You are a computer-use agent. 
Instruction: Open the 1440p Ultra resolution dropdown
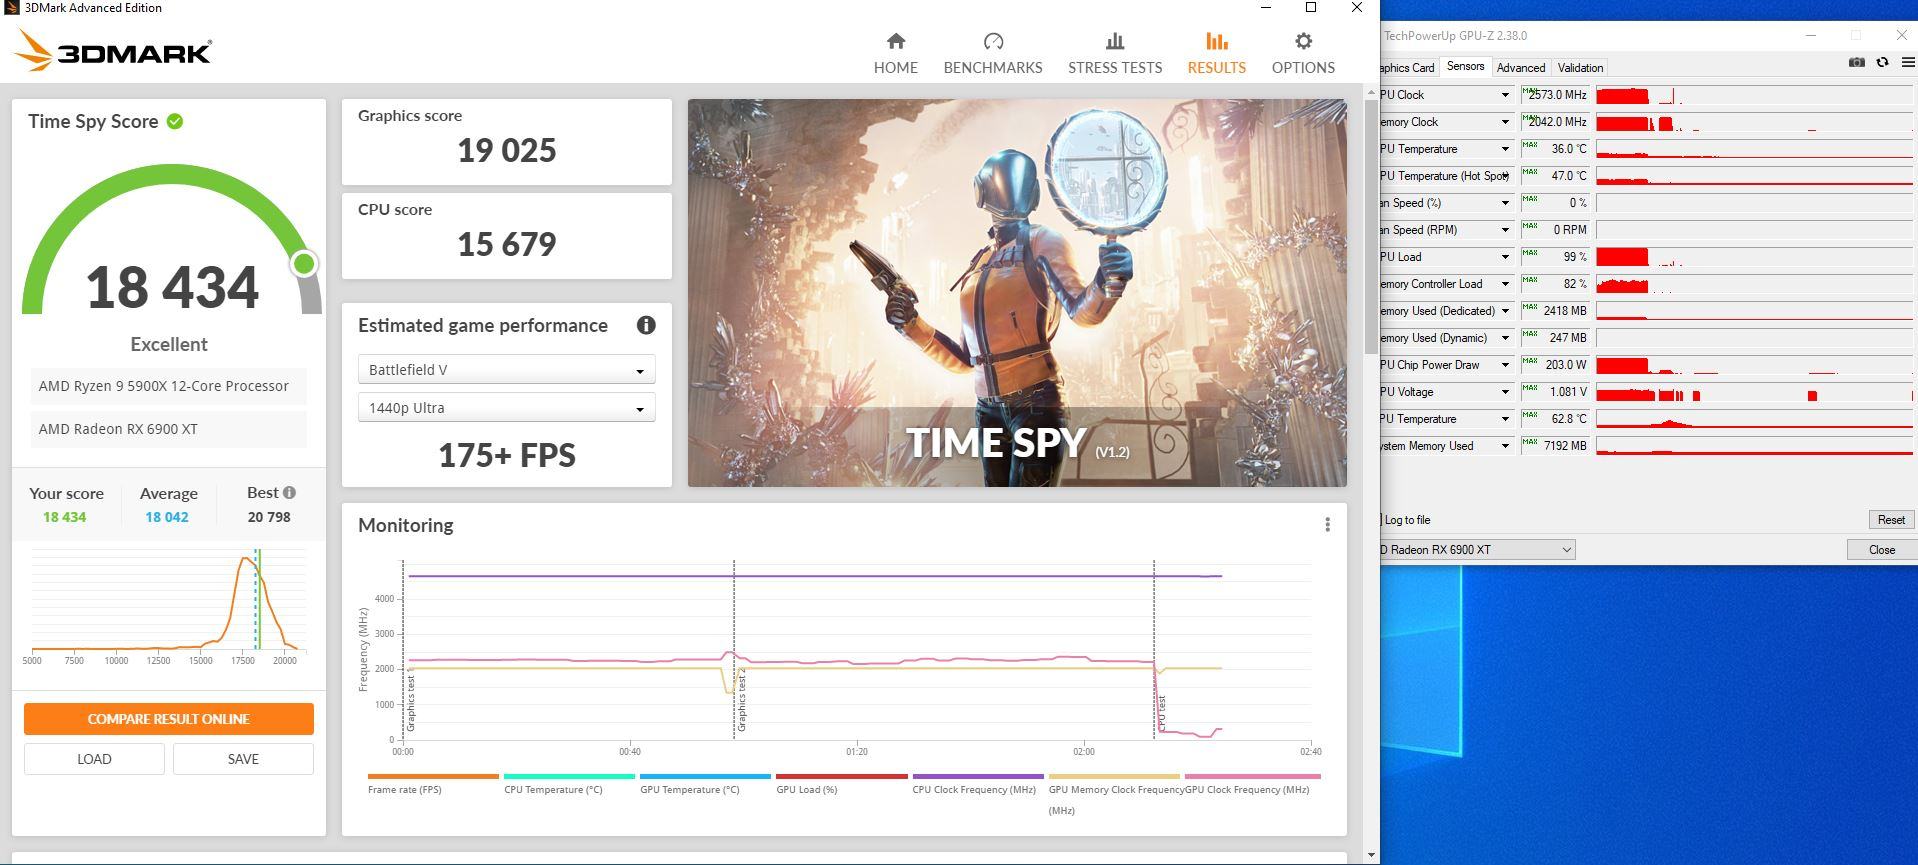(506, 408)
